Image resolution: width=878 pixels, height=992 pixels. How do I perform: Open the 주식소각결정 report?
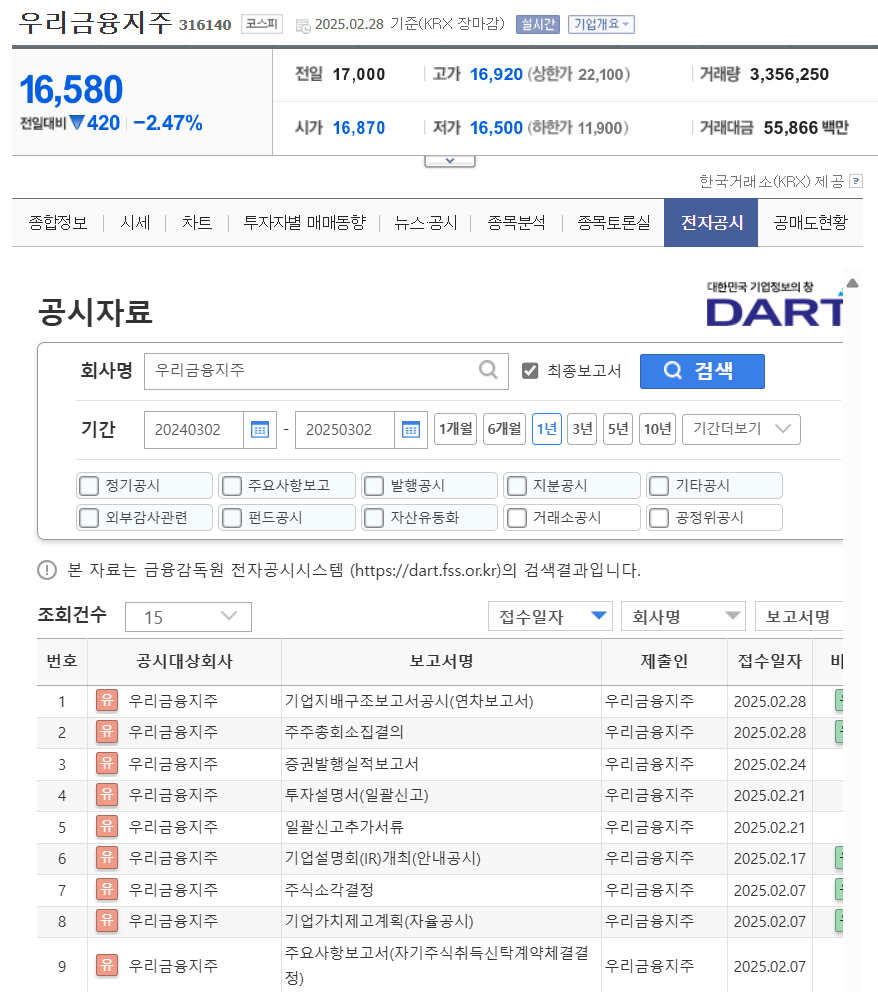point(329,890)
